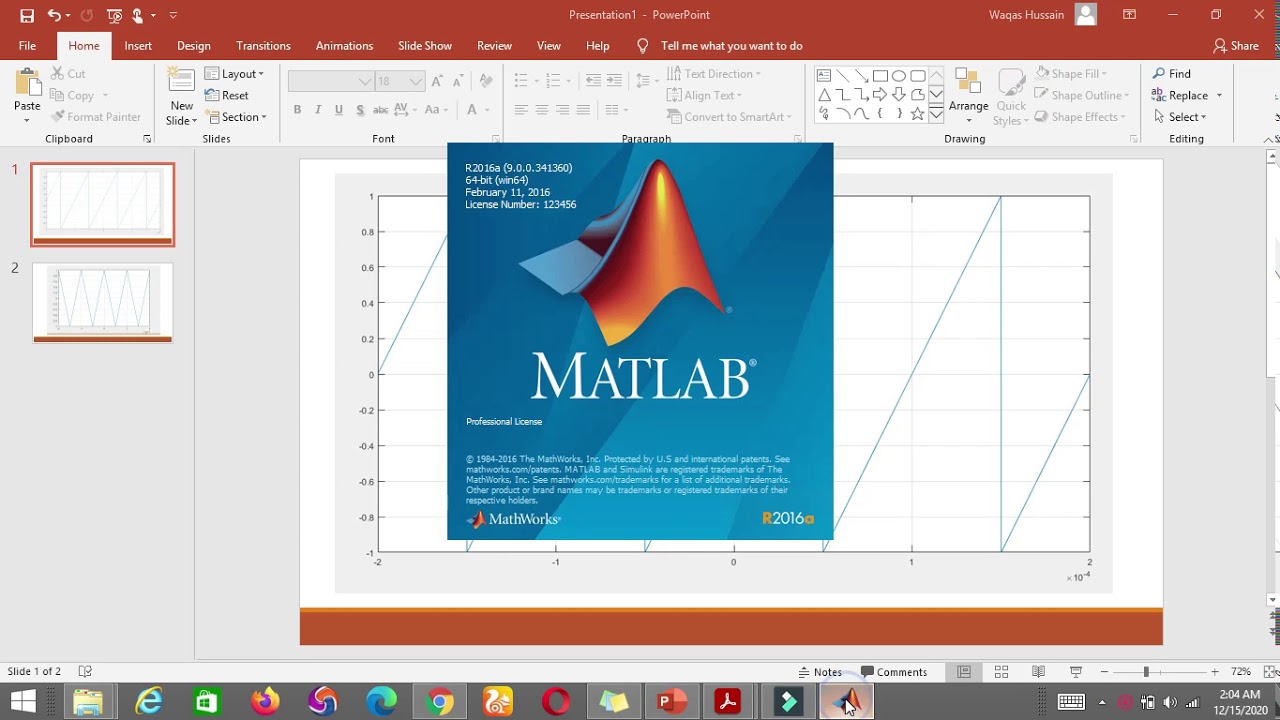Select the Isosceles Triangle shape
Image resolution: width=1280 pixels, height=720 pixels.
[824, 95]
